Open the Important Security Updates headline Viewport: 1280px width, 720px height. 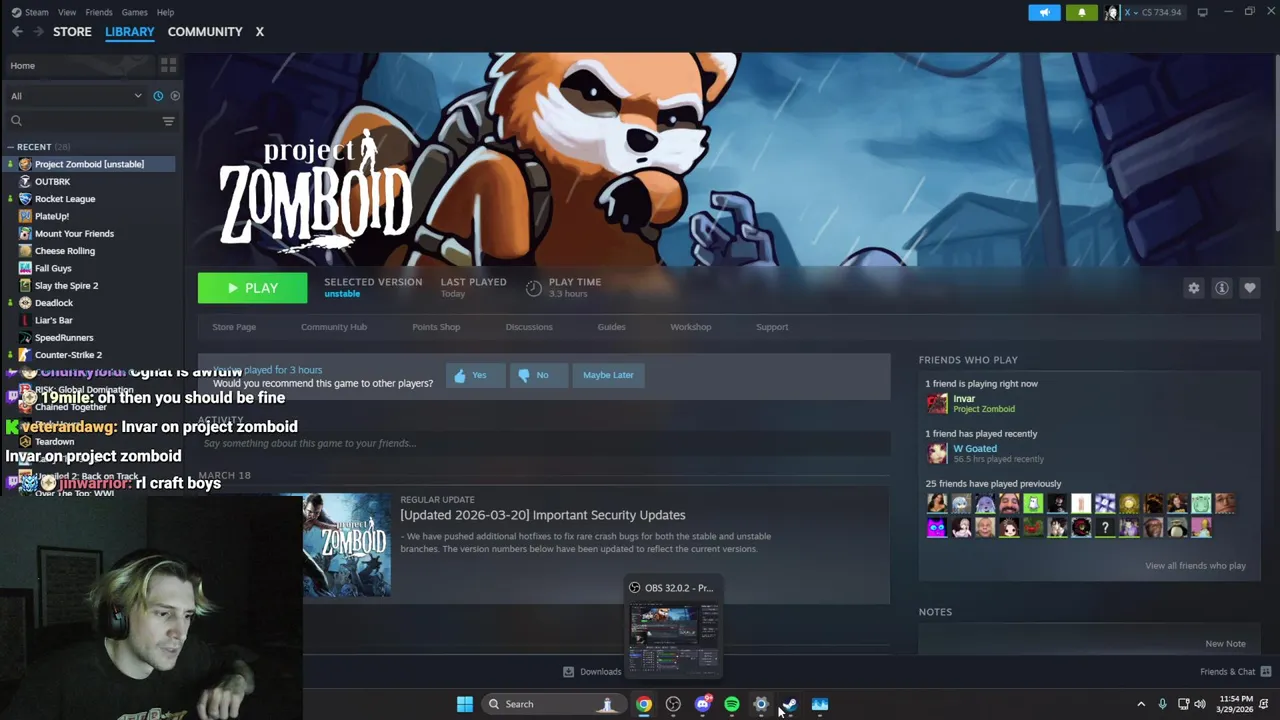(x=543, y=515)
